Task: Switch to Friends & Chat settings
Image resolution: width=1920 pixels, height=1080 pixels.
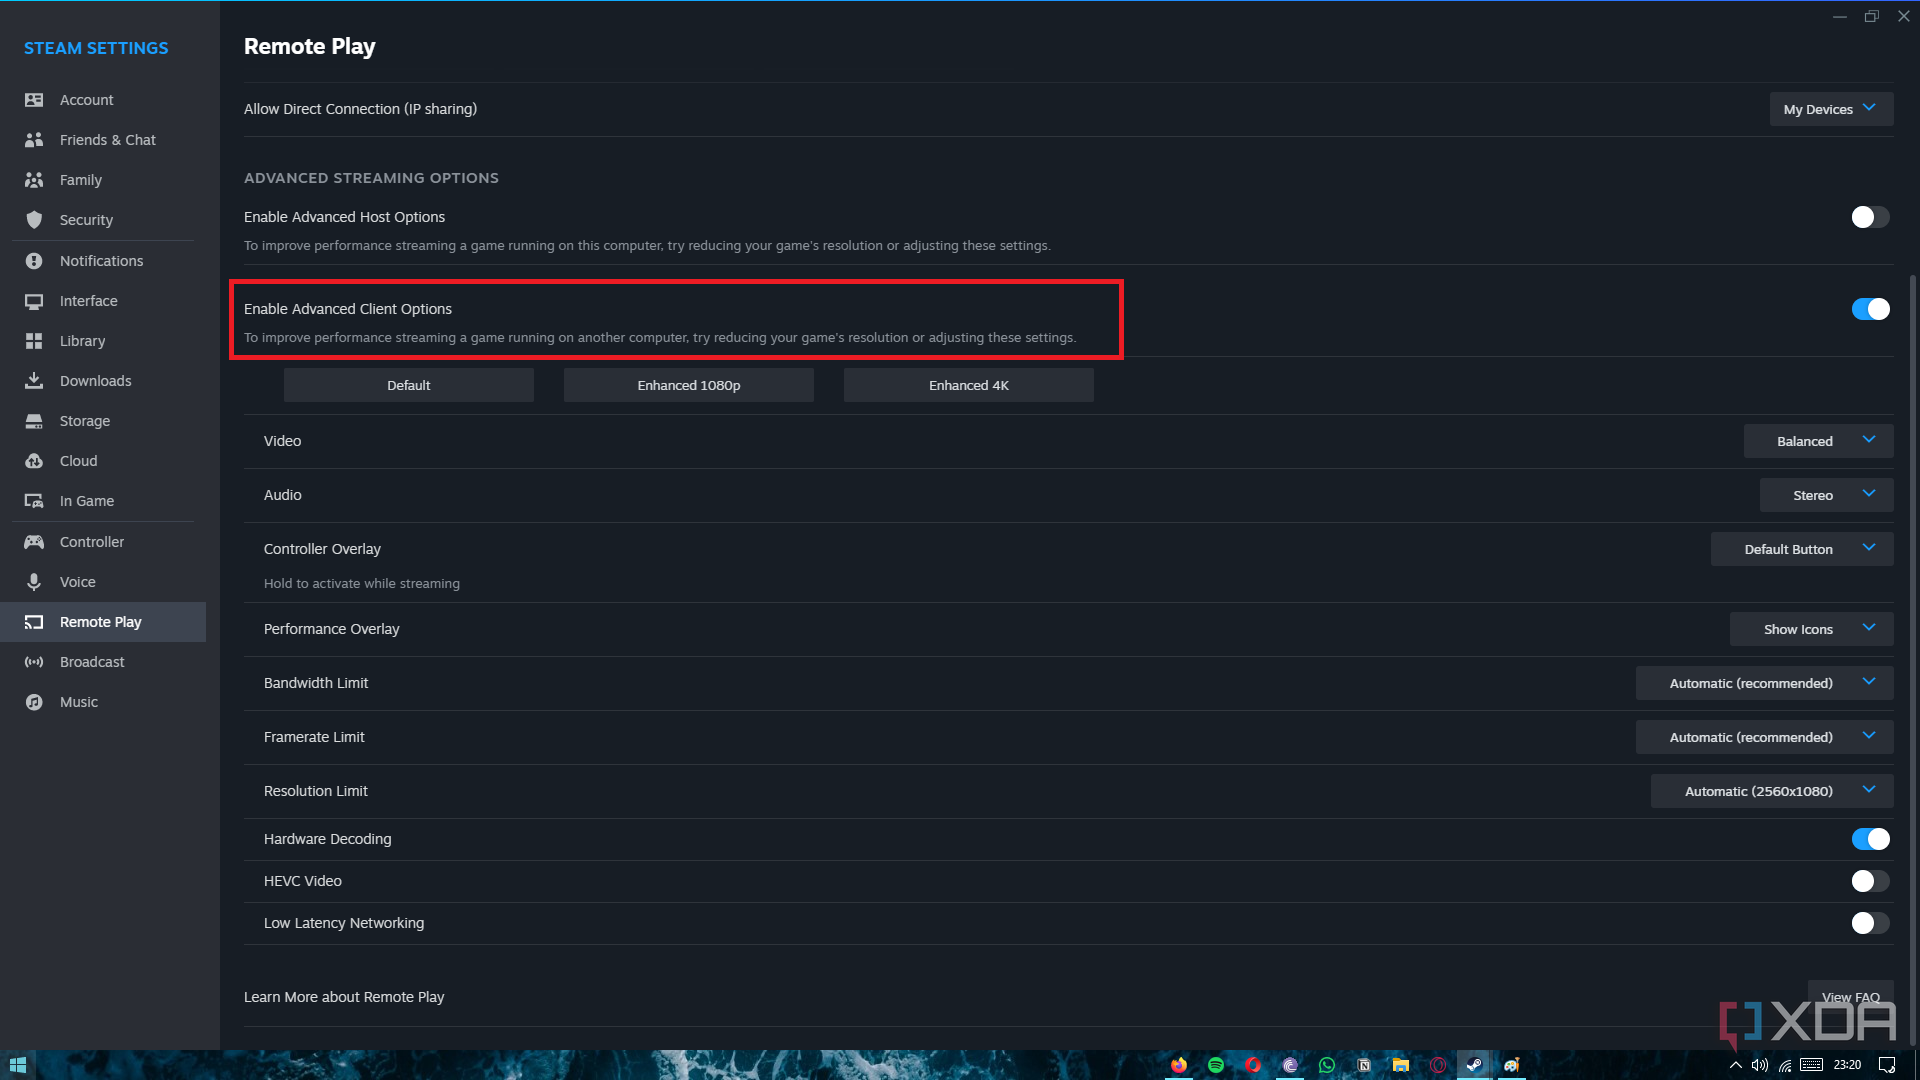Action: (x=103, y=140)
